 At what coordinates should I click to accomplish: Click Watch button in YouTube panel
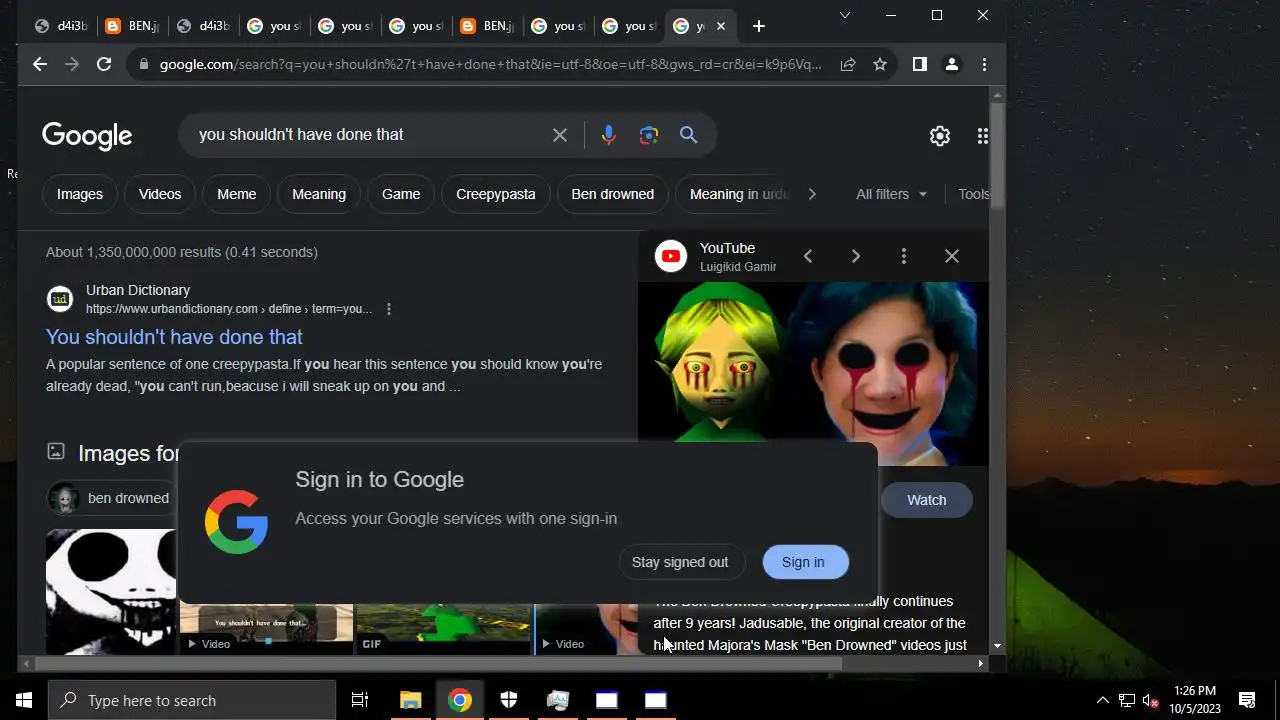(x=926, y=500)
